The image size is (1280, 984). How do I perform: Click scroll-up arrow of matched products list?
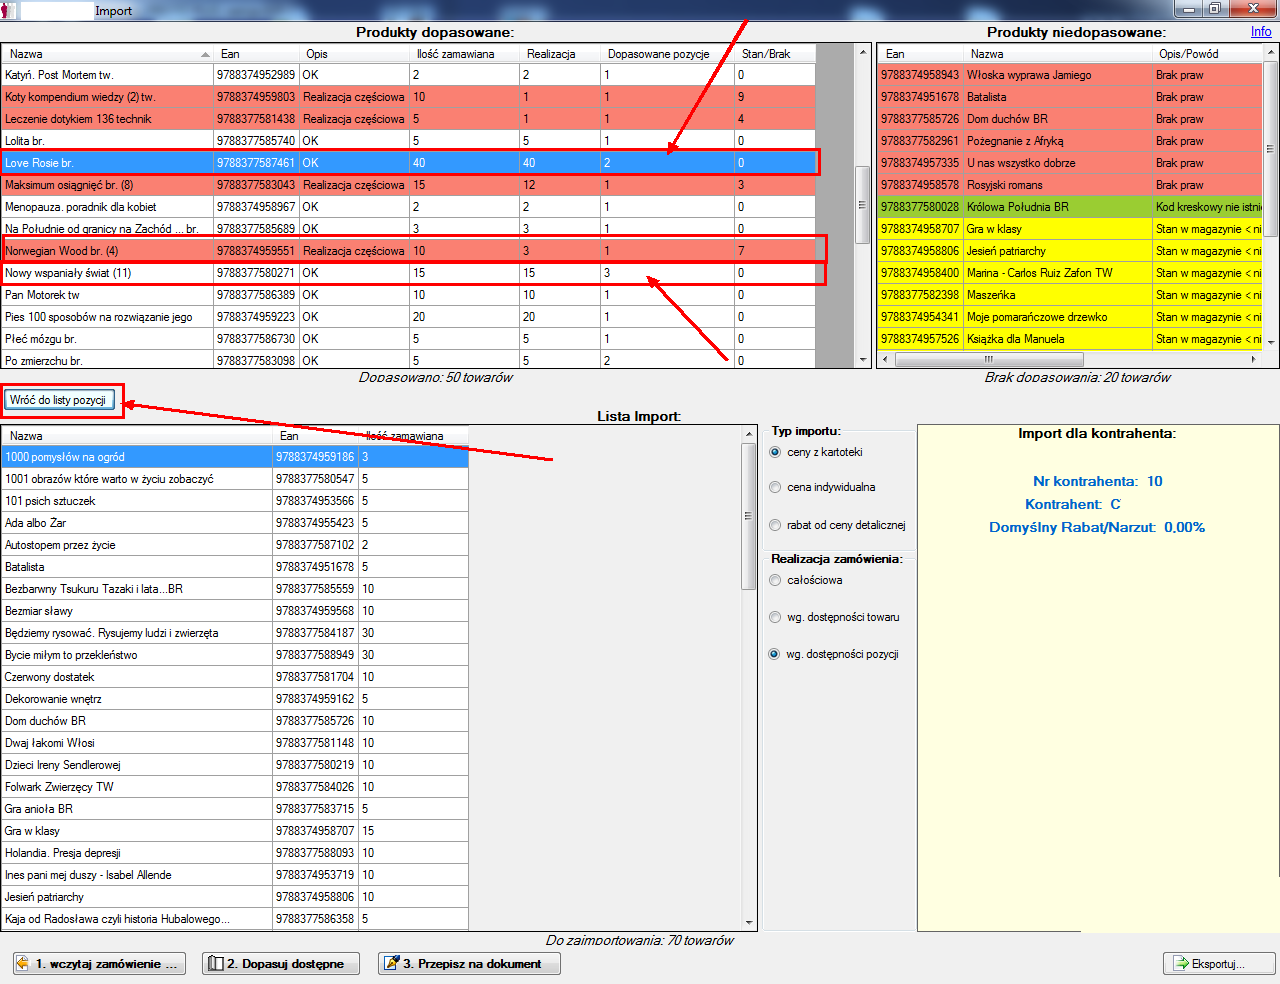[x=862, y=52]
